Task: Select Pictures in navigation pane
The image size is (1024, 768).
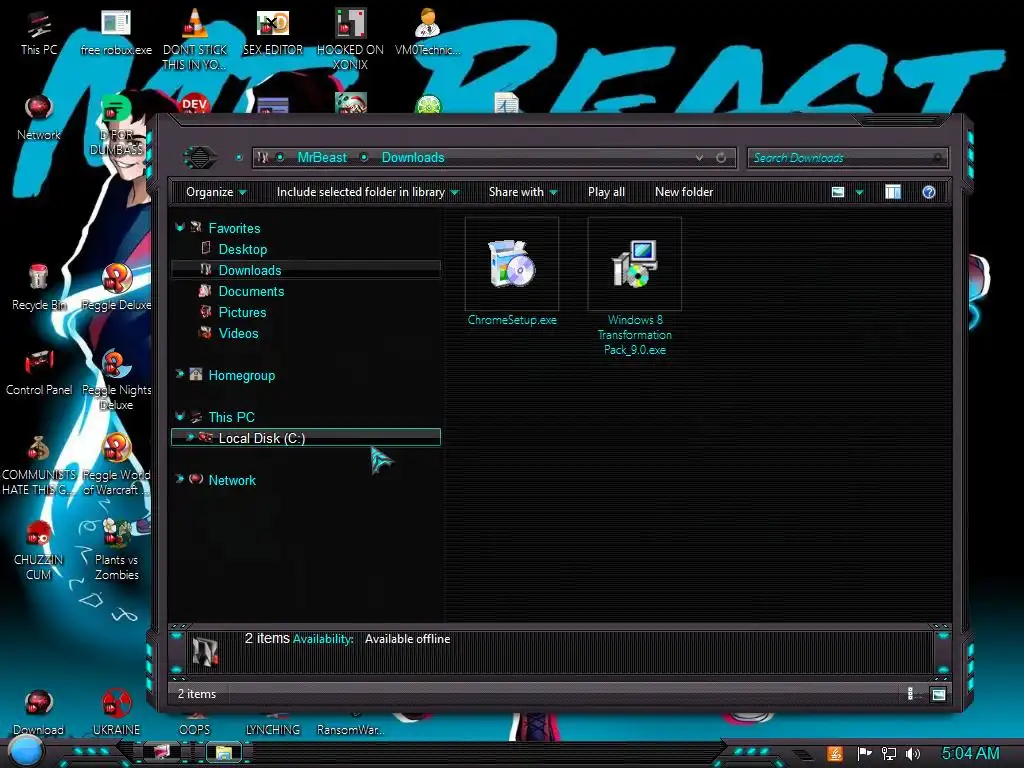Action: [x=242, y=312]
